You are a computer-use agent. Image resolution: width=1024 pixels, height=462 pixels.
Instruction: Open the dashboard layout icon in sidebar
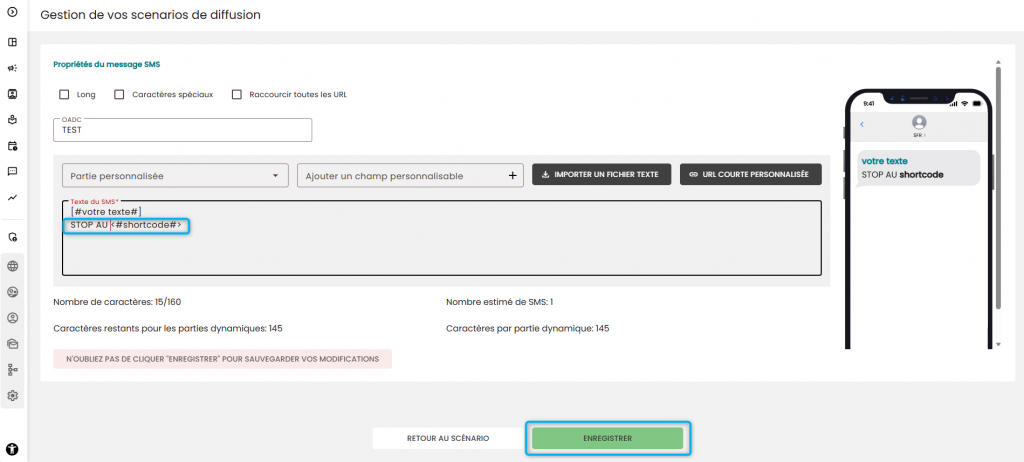pyautogui.click(x=12, y=42)
